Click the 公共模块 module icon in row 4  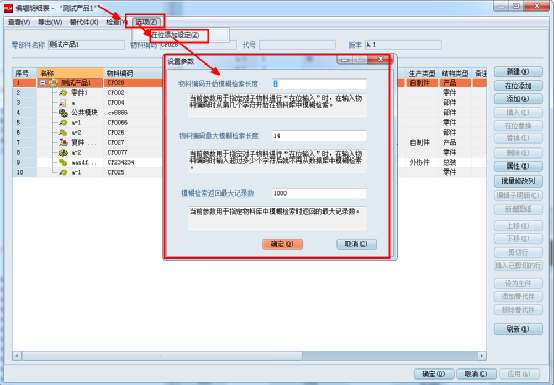(63, 113)
